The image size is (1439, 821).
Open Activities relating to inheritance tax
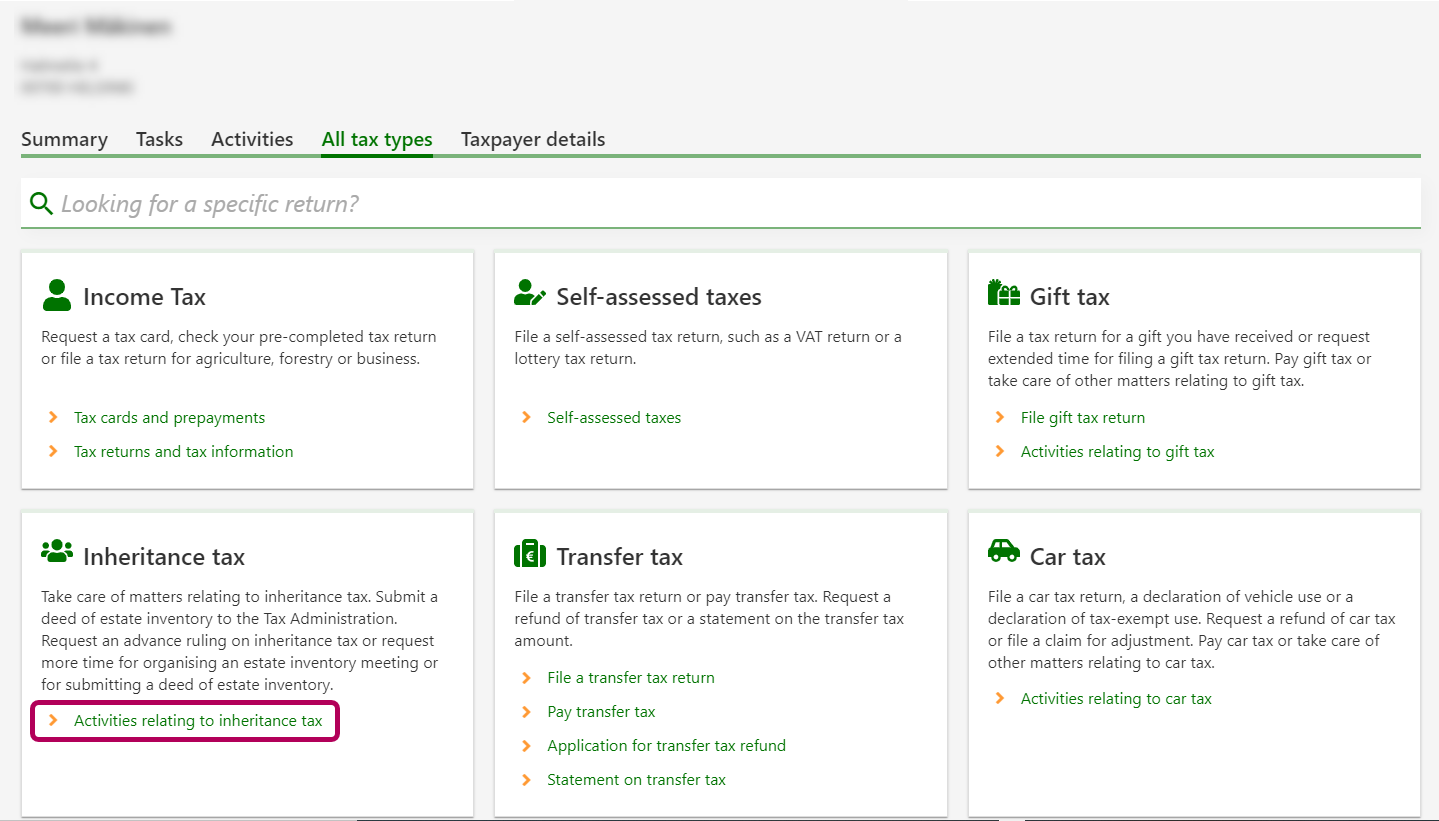click(198, 721)
